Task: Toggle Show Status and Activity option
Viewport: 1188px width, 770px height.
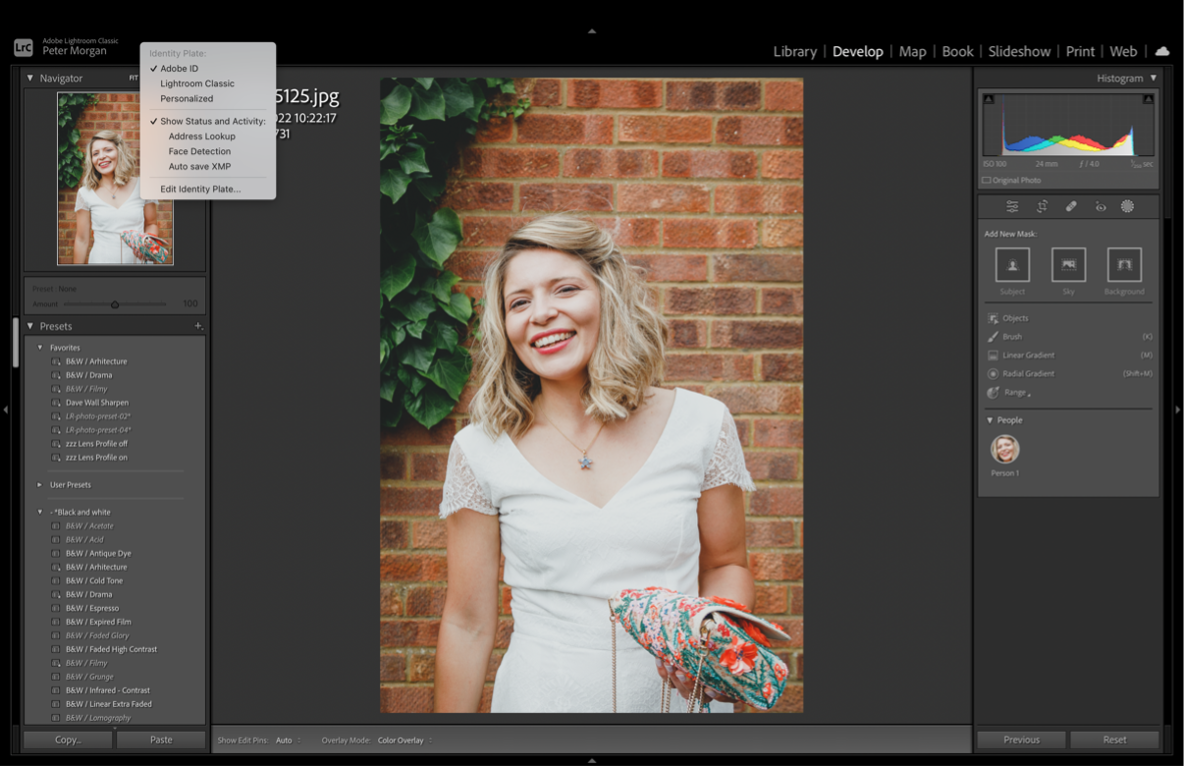Action: (212, 121)
